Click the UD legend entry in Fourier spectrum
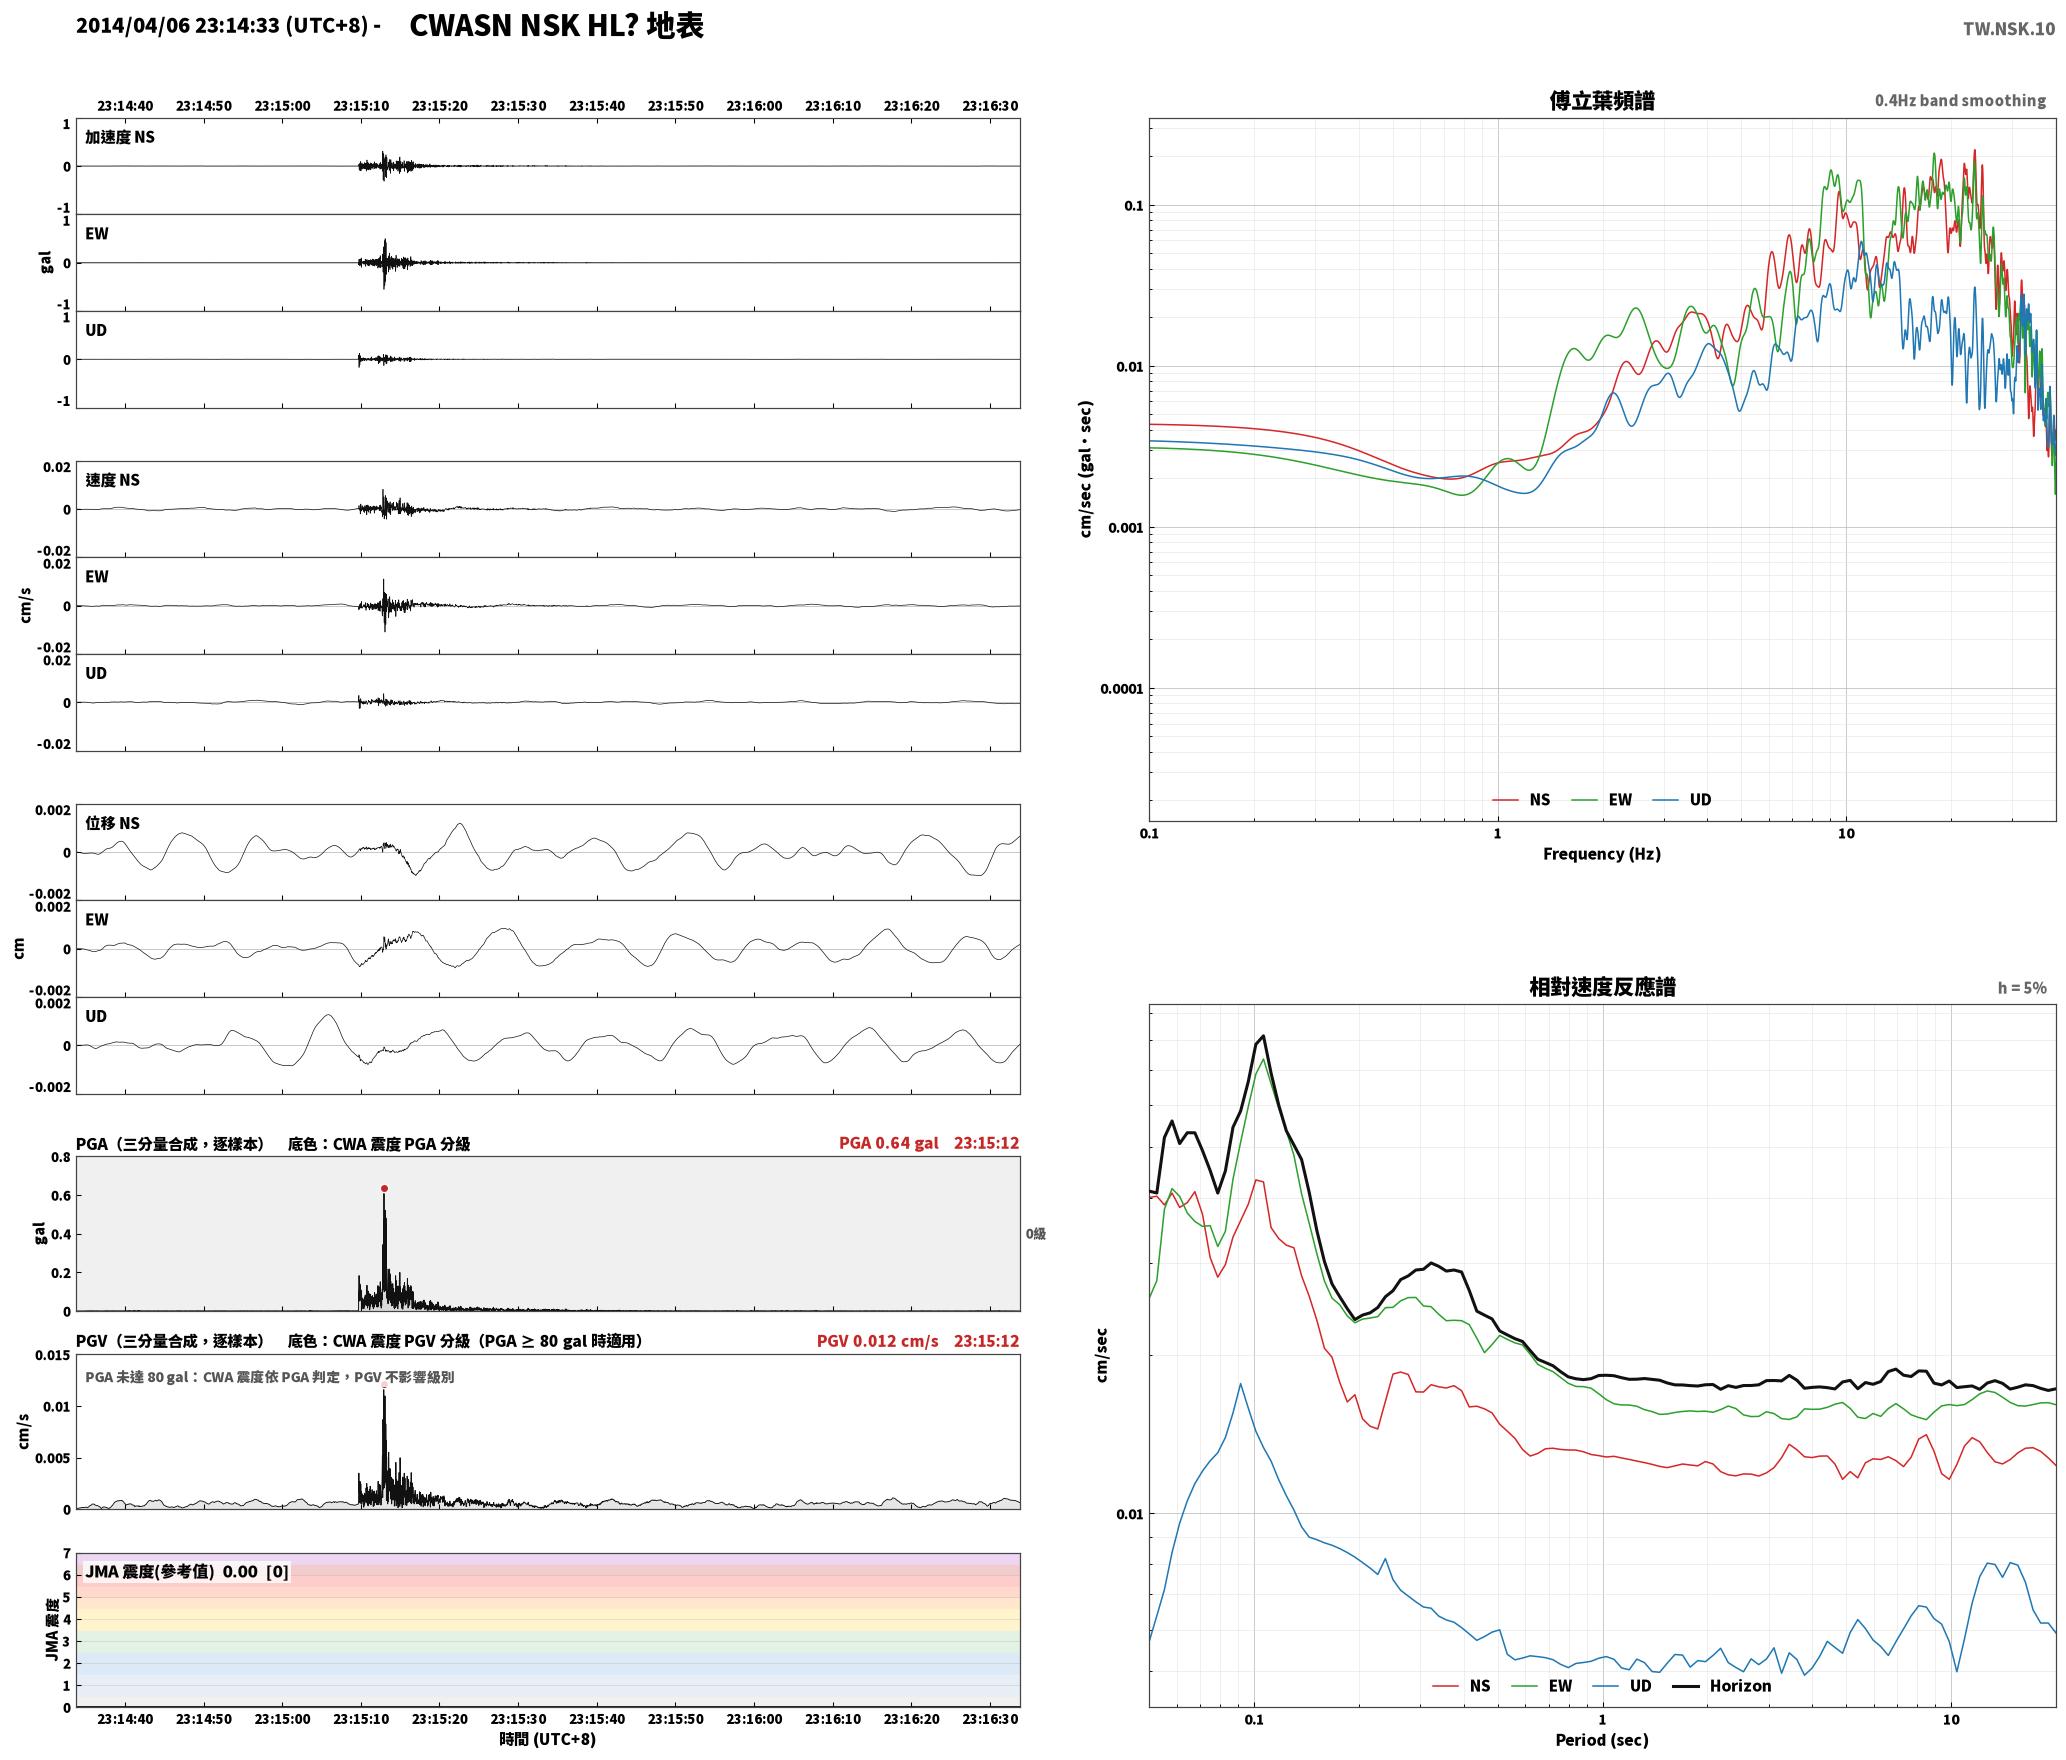 pos(1682,800)
